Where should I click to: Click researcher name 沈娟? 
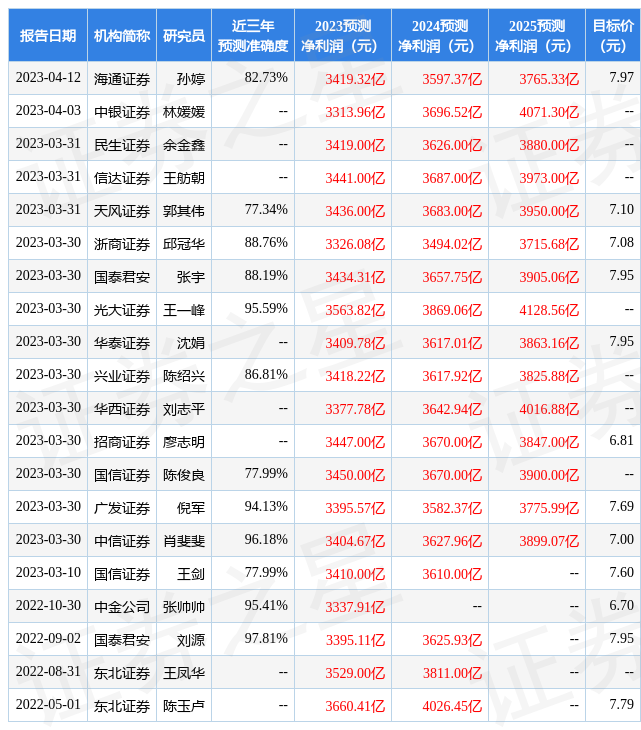coord(191,343)
